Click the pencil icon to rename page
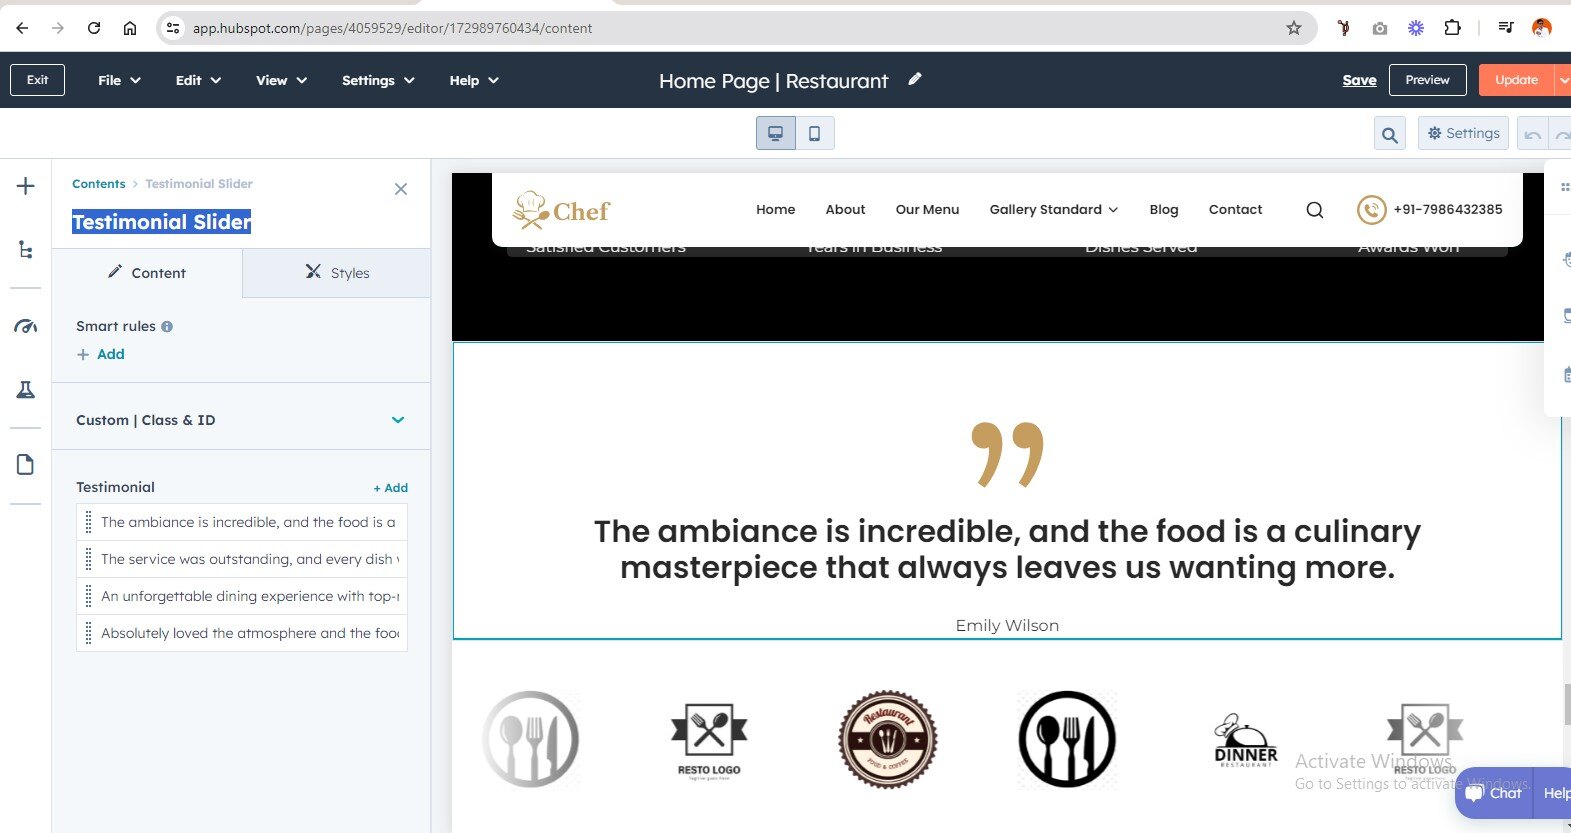1571x833 pixels. pos(914,79)
